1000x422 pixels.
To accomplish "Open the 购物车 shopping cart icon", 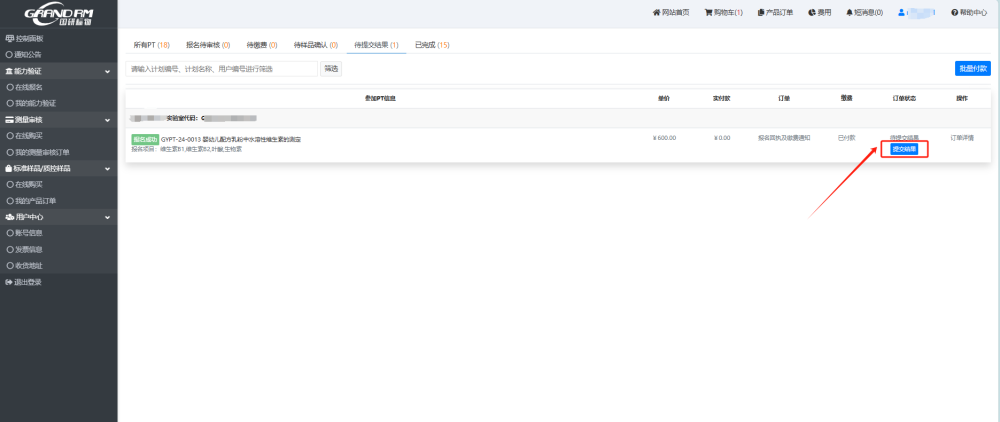I will (708, 13).
